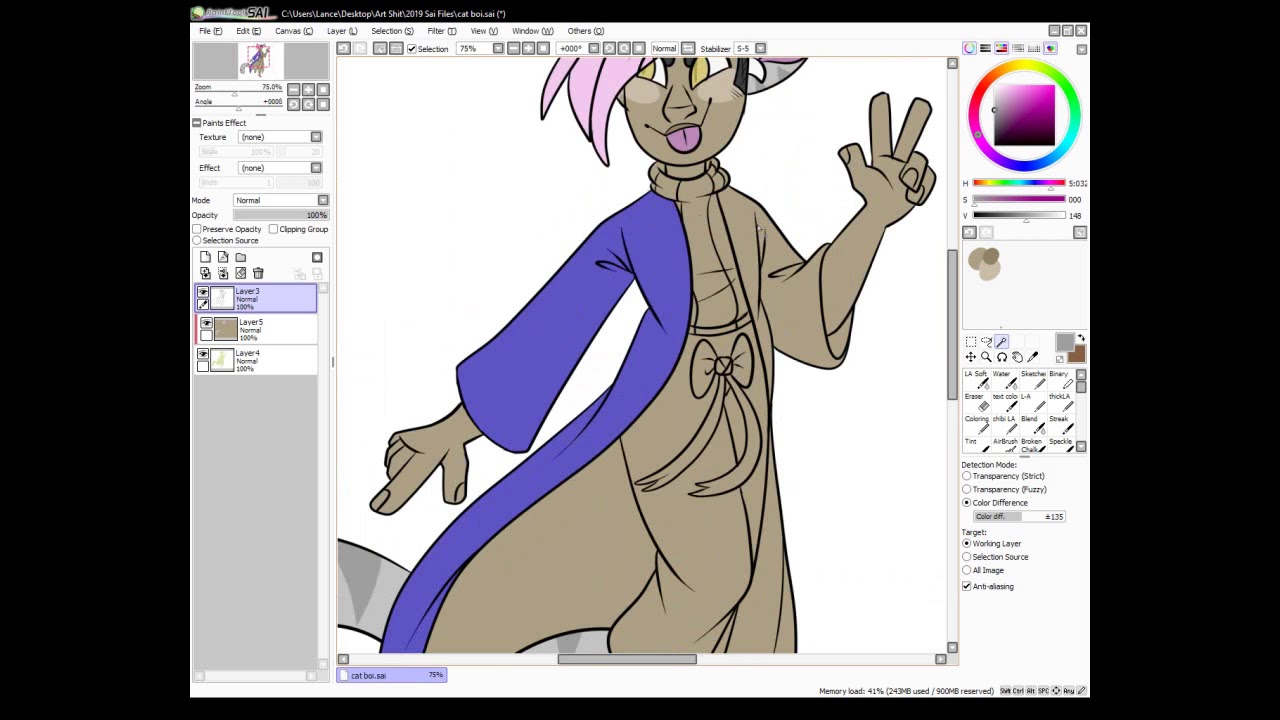Enable Preserve Opacity
Screen dimensions: 1280x720
(x=197, y=229)
